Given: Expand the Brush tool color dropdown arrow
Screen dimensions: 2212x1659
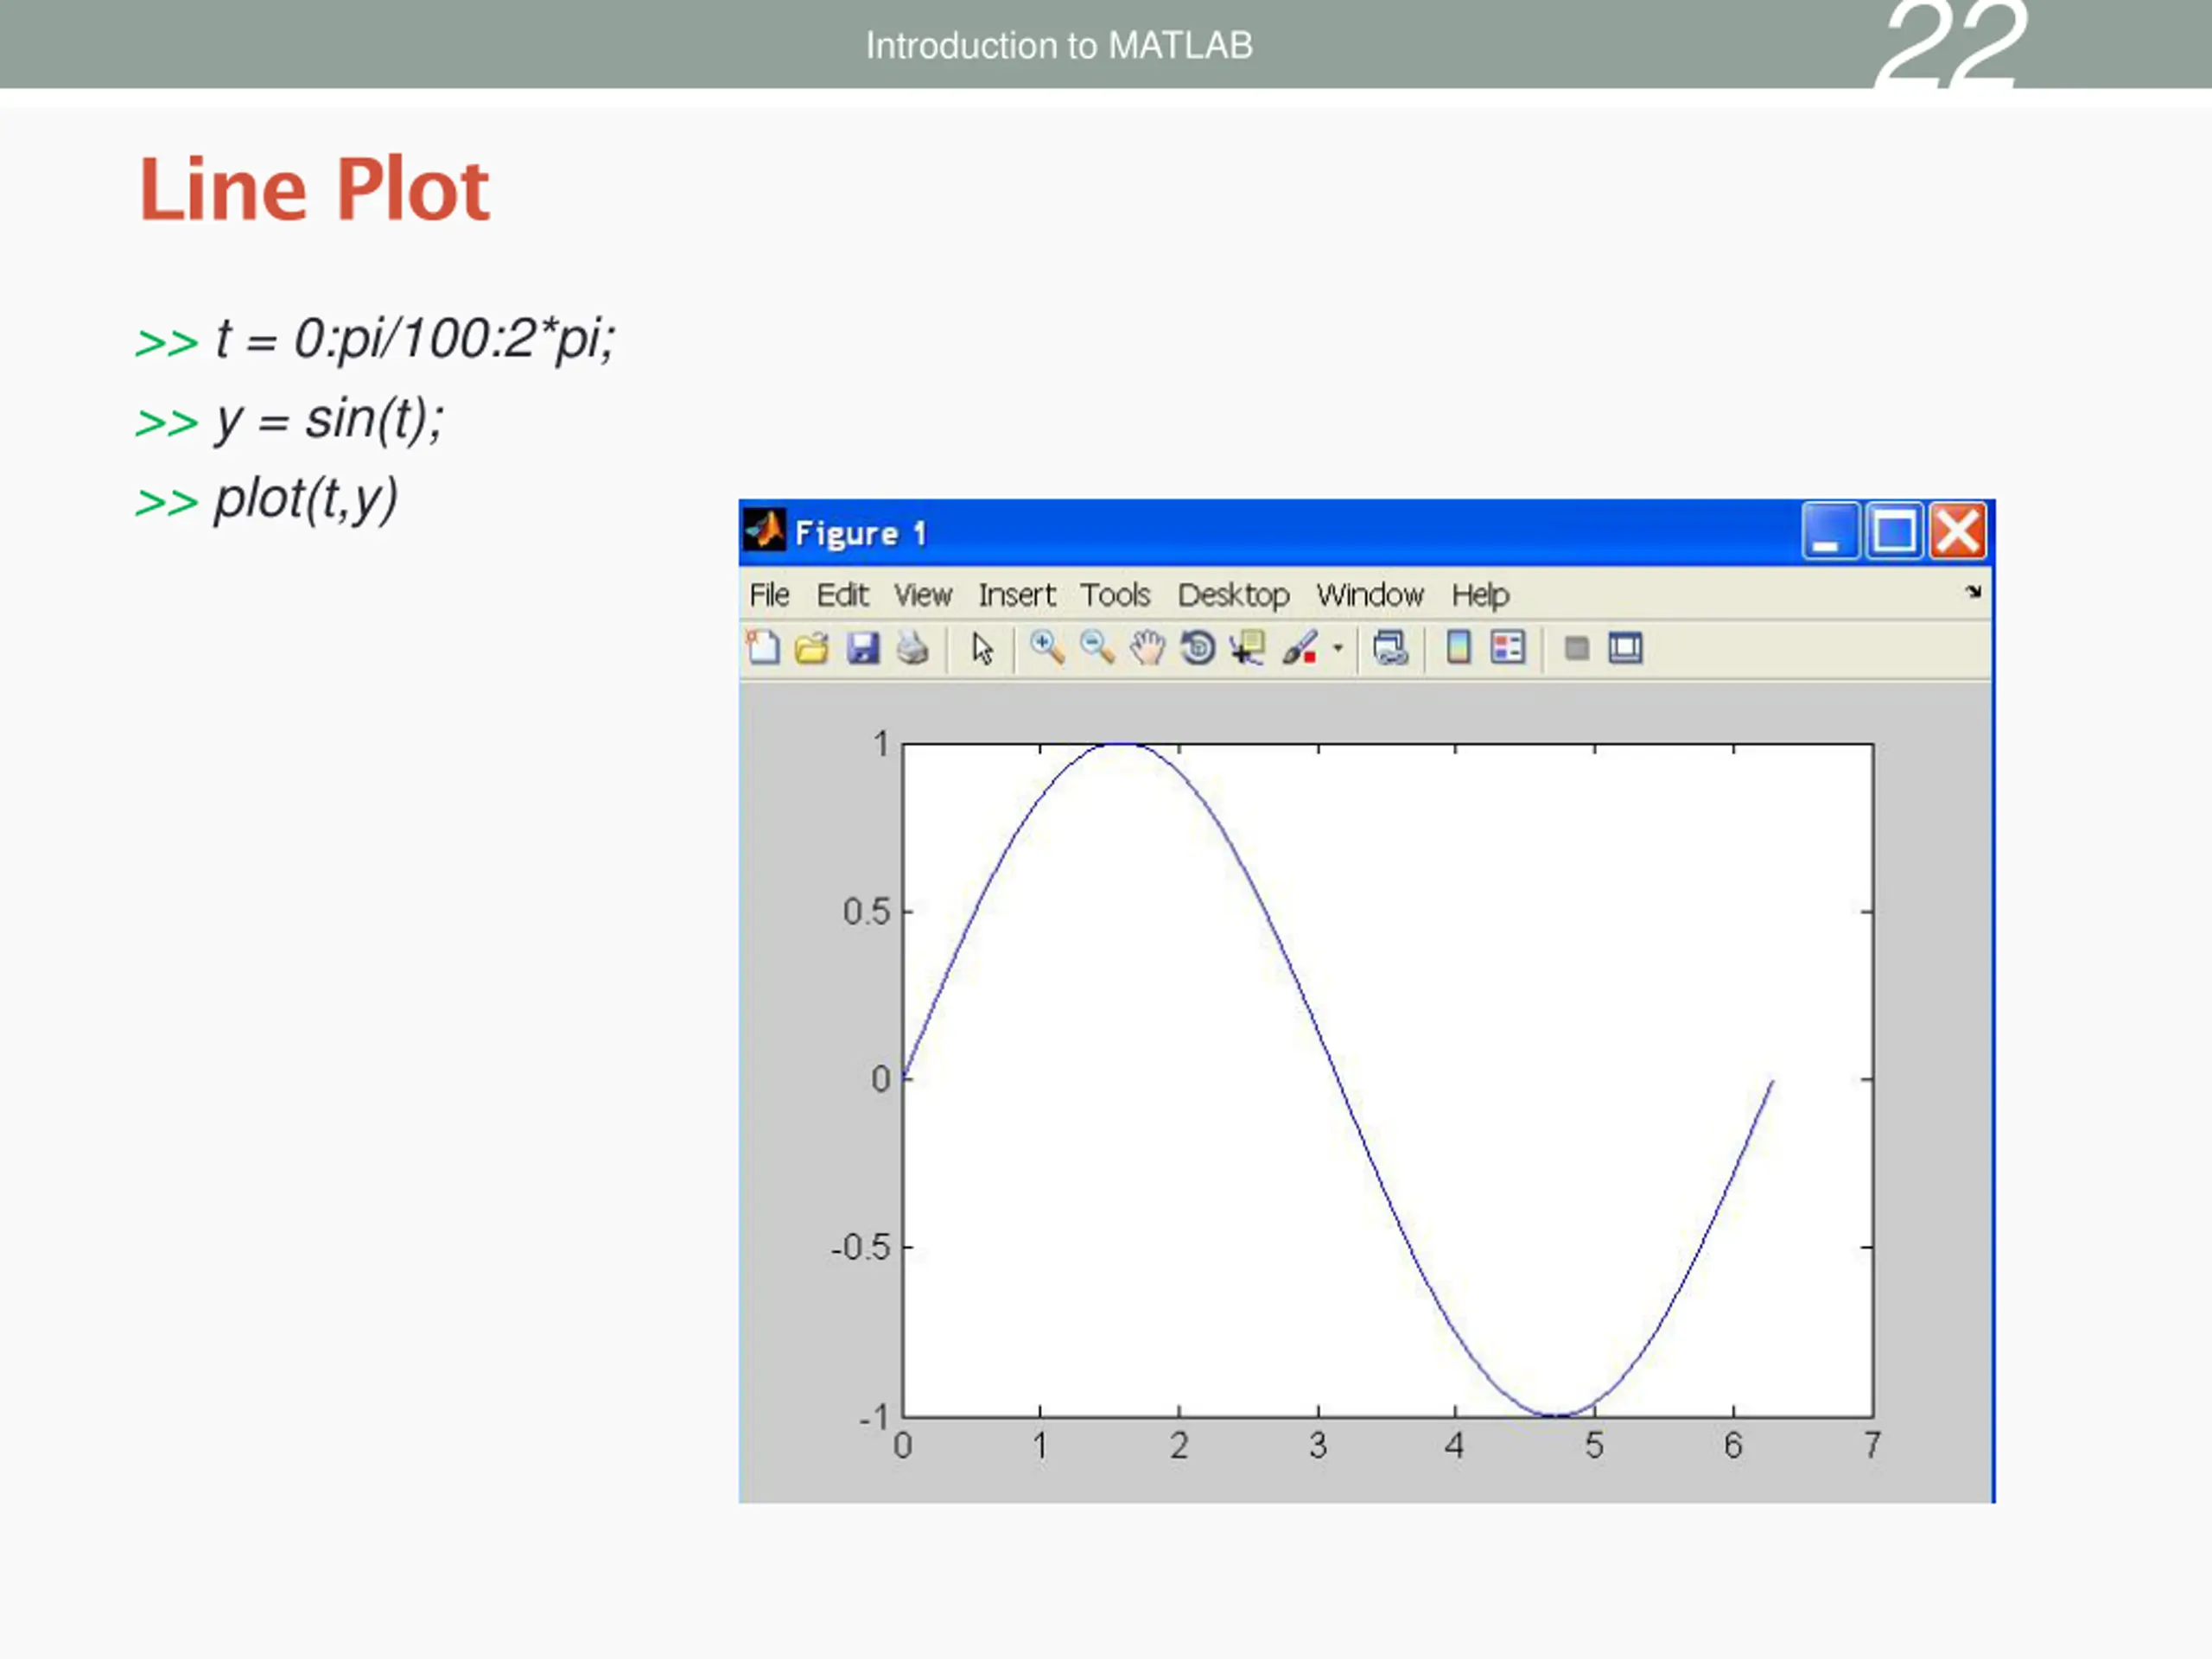Looking at the screenshot, I should (x=1337, y=648).
